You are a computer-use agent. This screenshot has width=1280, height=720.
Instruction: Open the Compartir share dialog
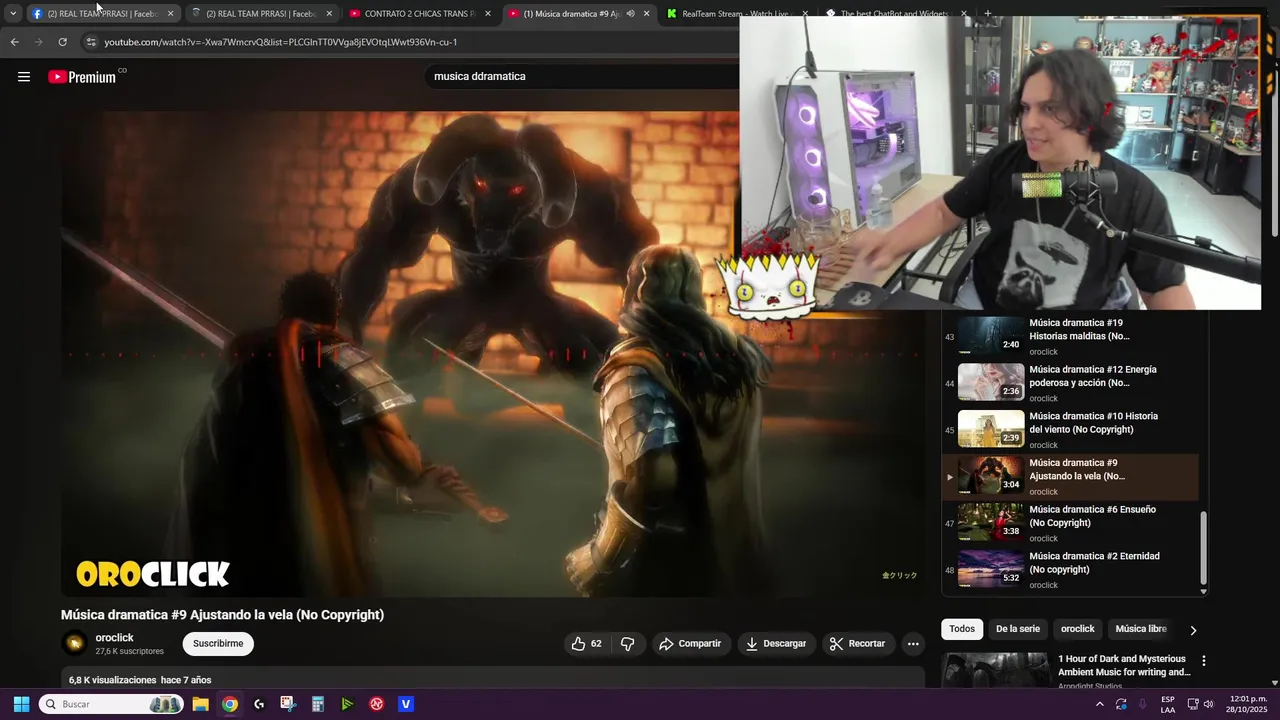pos(690,644)
